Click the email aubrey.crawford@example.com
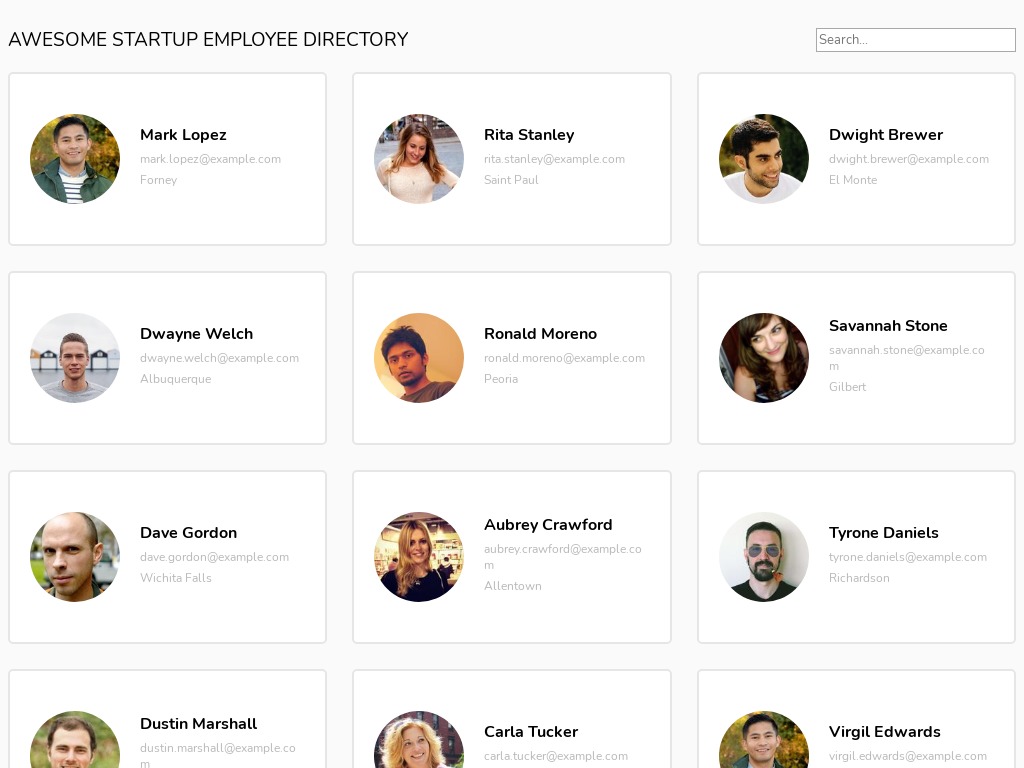1024x768 pixels. [x=563, y=557]
